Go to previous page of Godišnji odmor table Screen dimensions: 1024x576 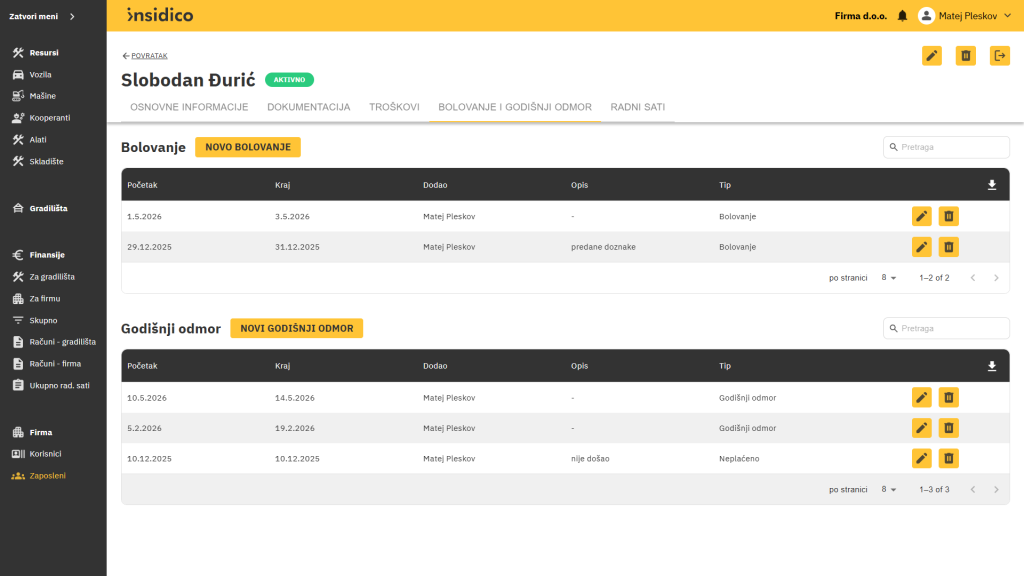(x=972, y=489)
